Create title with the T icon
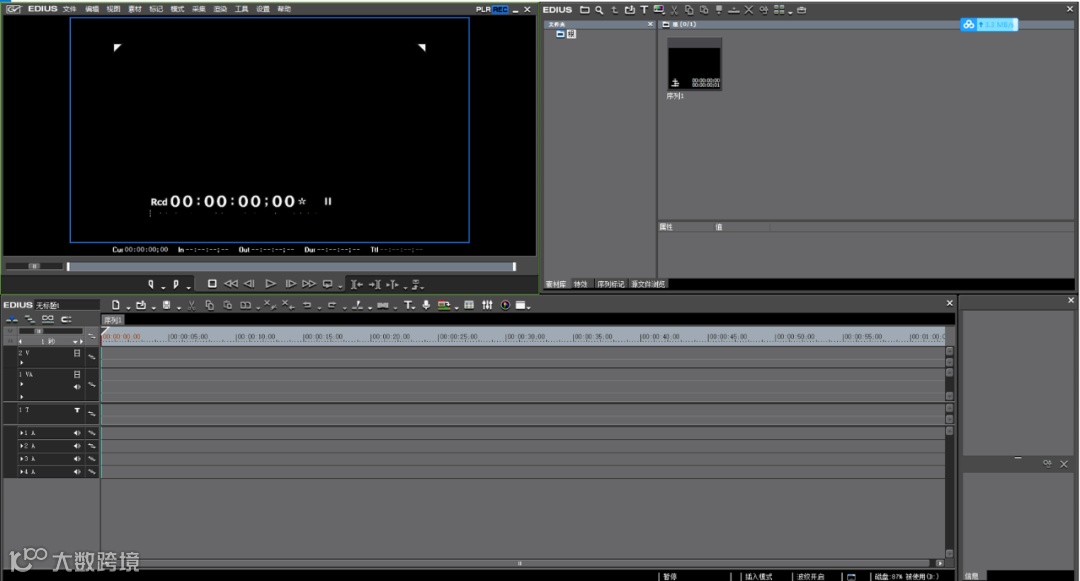1080x581 pixels. point(408,305)
